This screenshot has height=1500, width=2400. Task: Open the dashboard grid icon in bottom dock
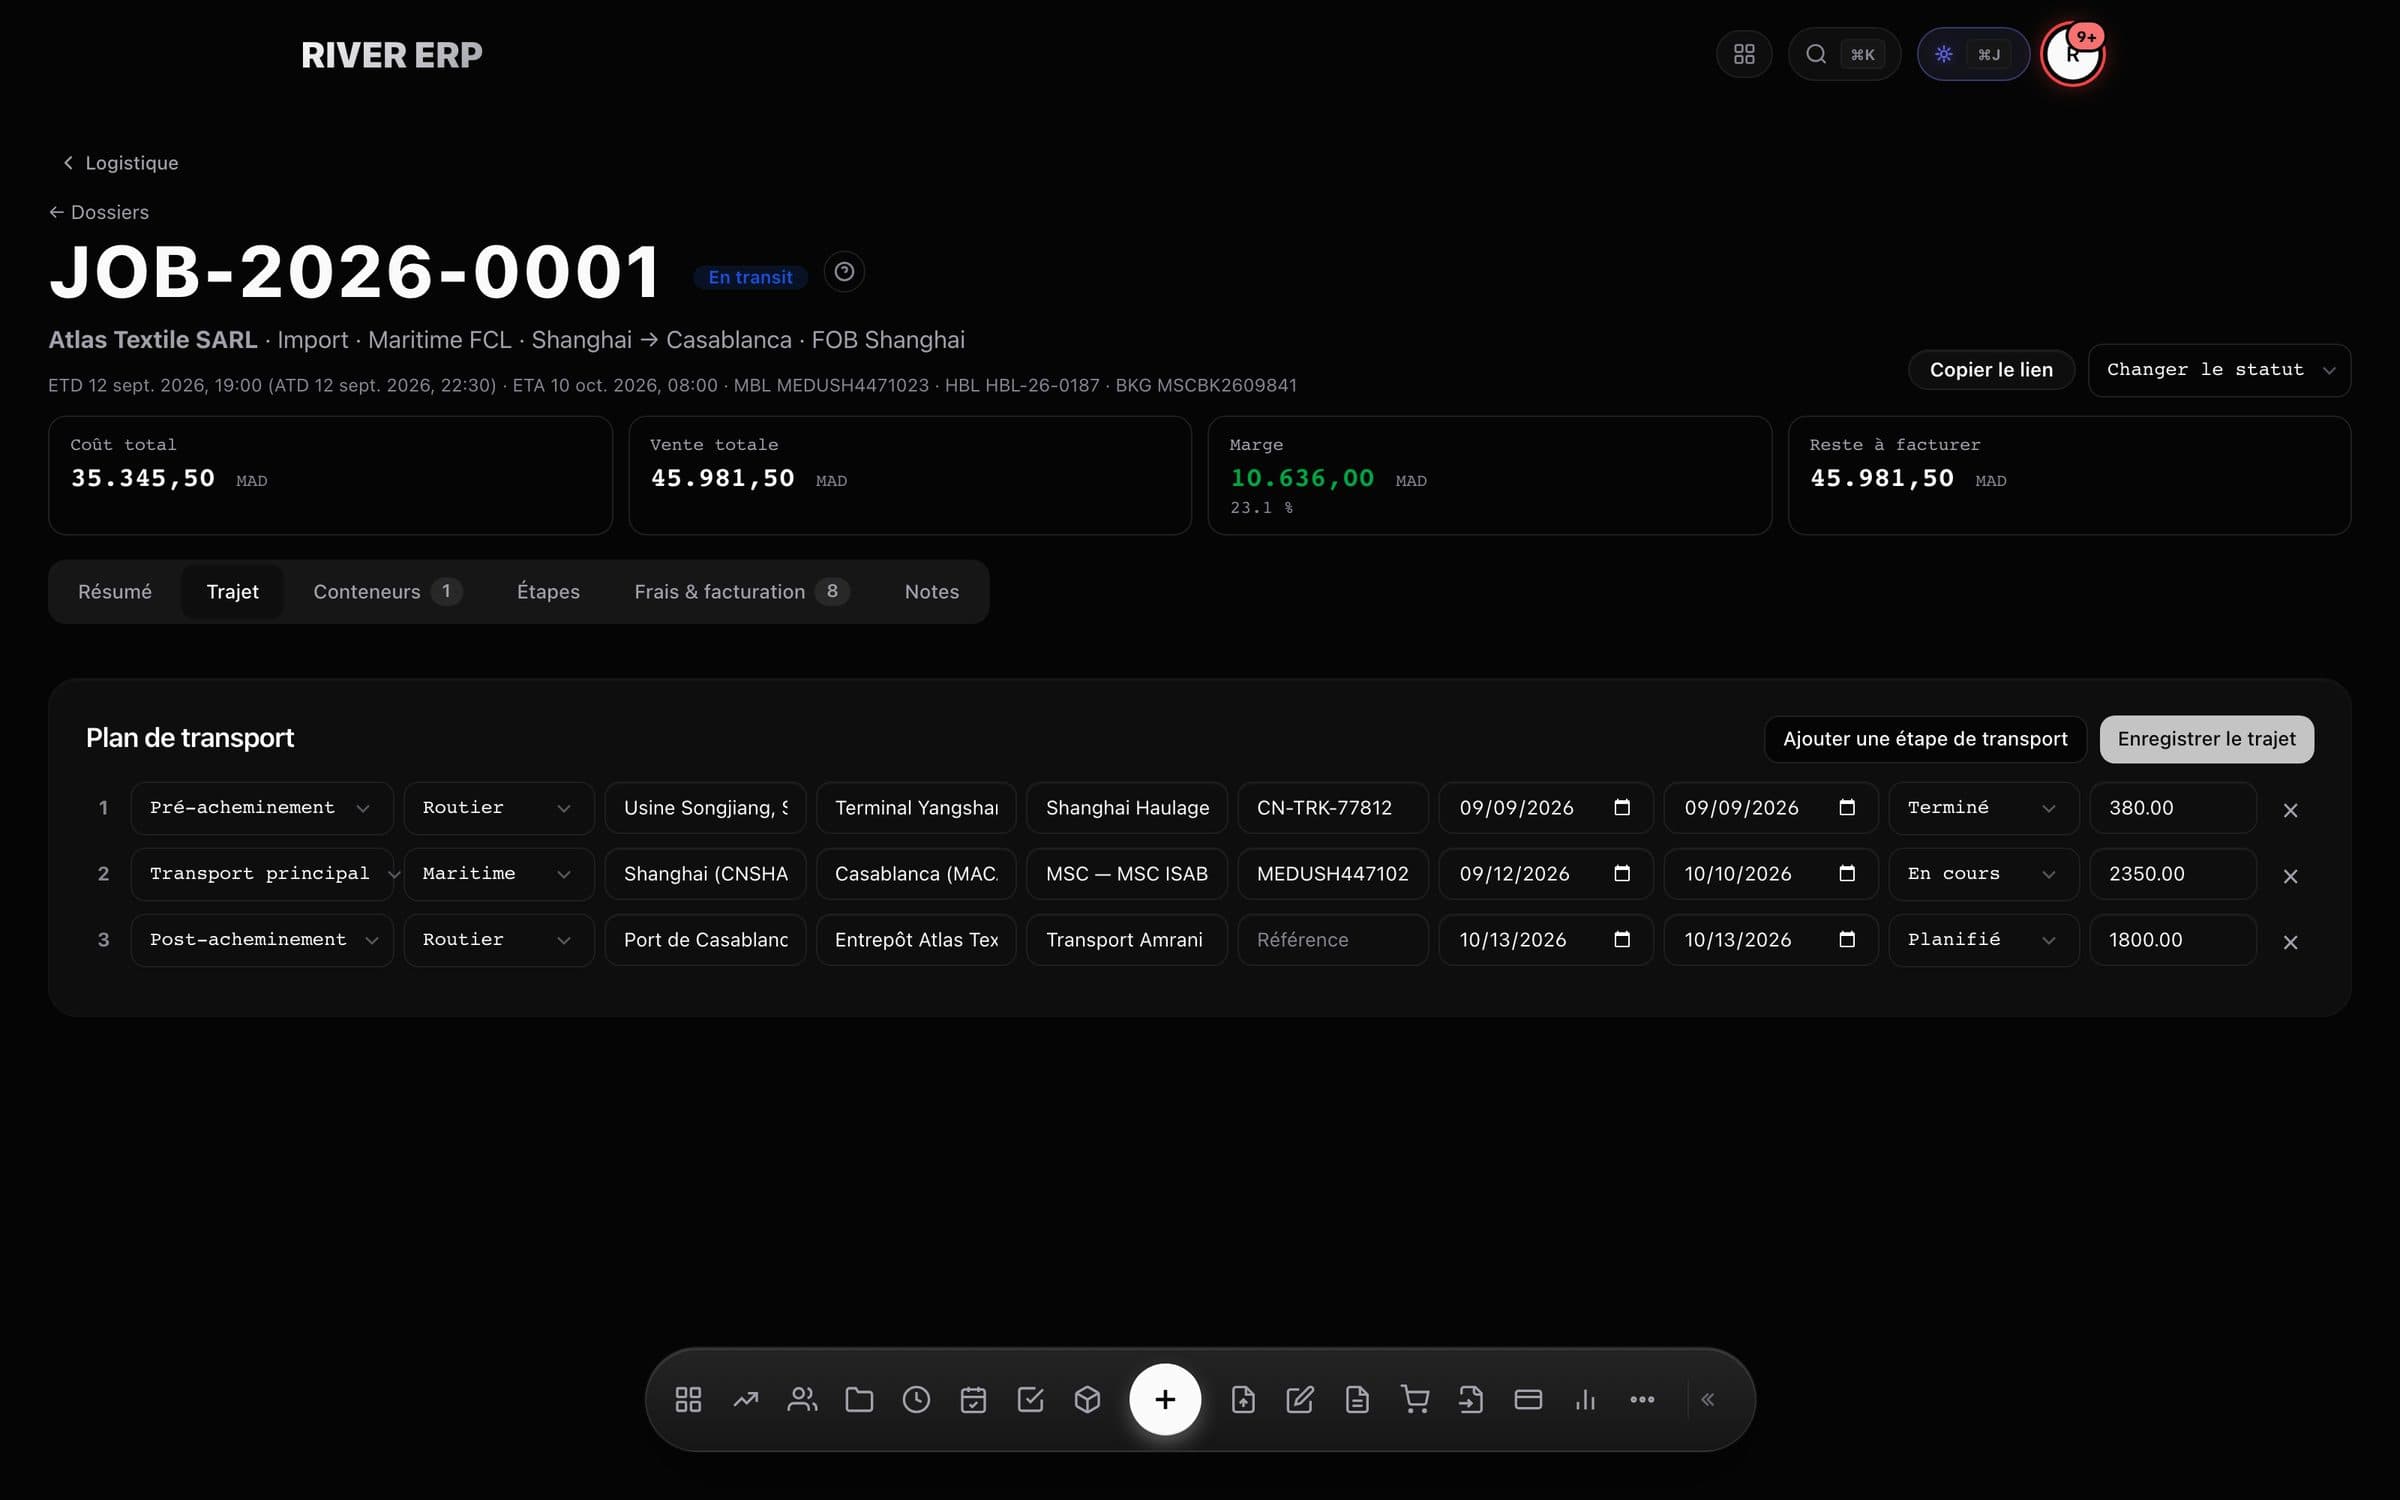click(x=688, y=1399)
